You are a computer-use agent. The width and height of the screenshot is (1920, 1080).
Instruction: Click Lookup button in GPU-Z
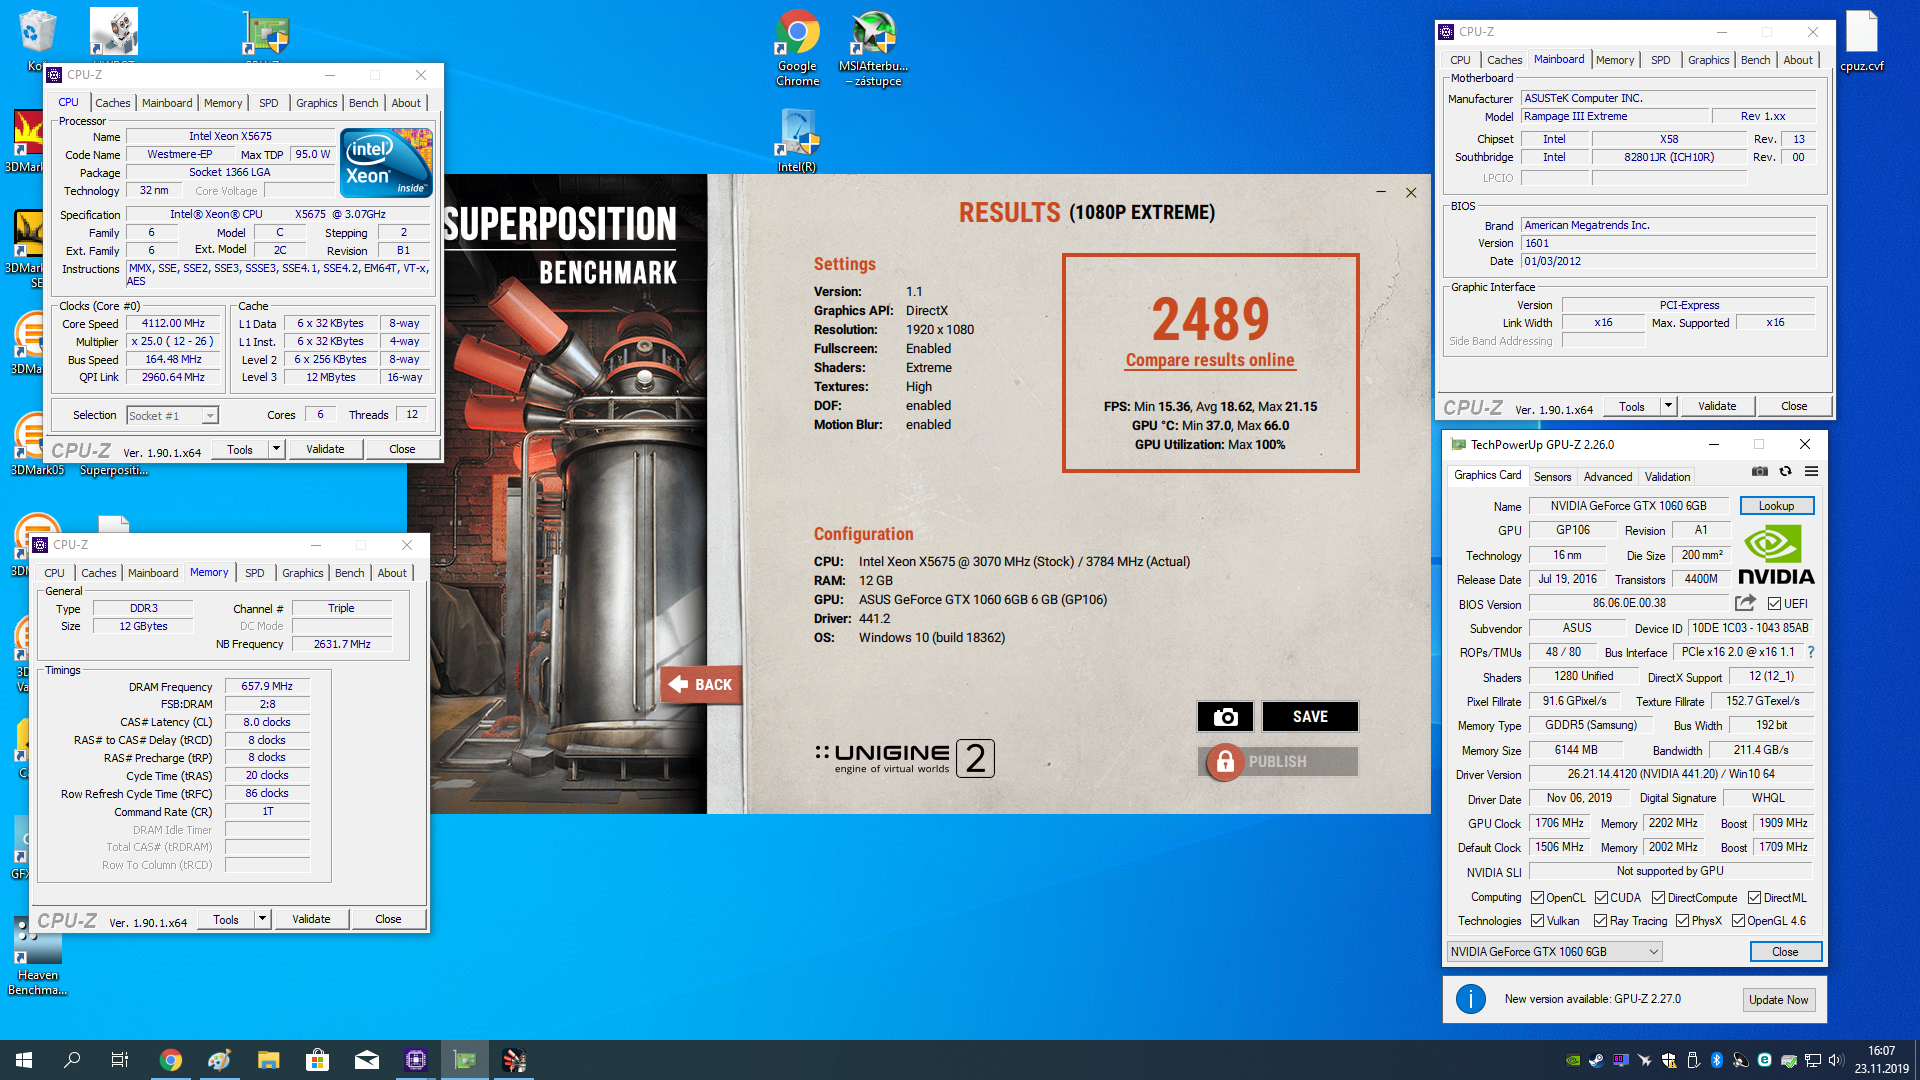pyautogui.click(x=1776, y=506)
